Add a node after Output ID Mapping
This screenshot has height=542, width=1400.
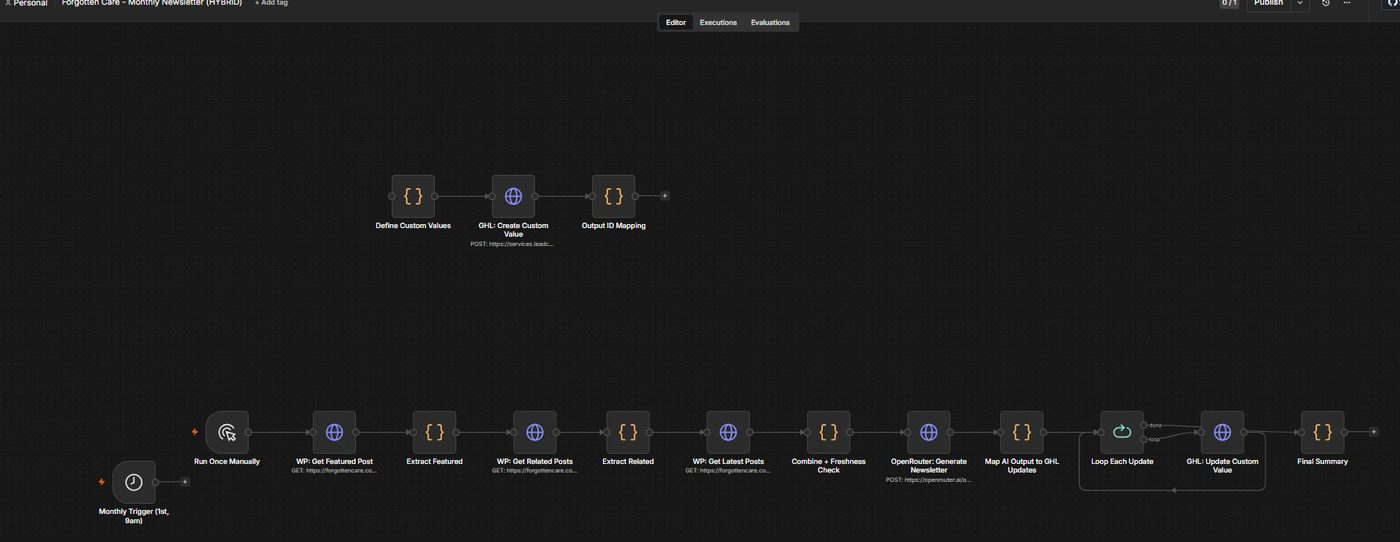click(x=665, y=196)
